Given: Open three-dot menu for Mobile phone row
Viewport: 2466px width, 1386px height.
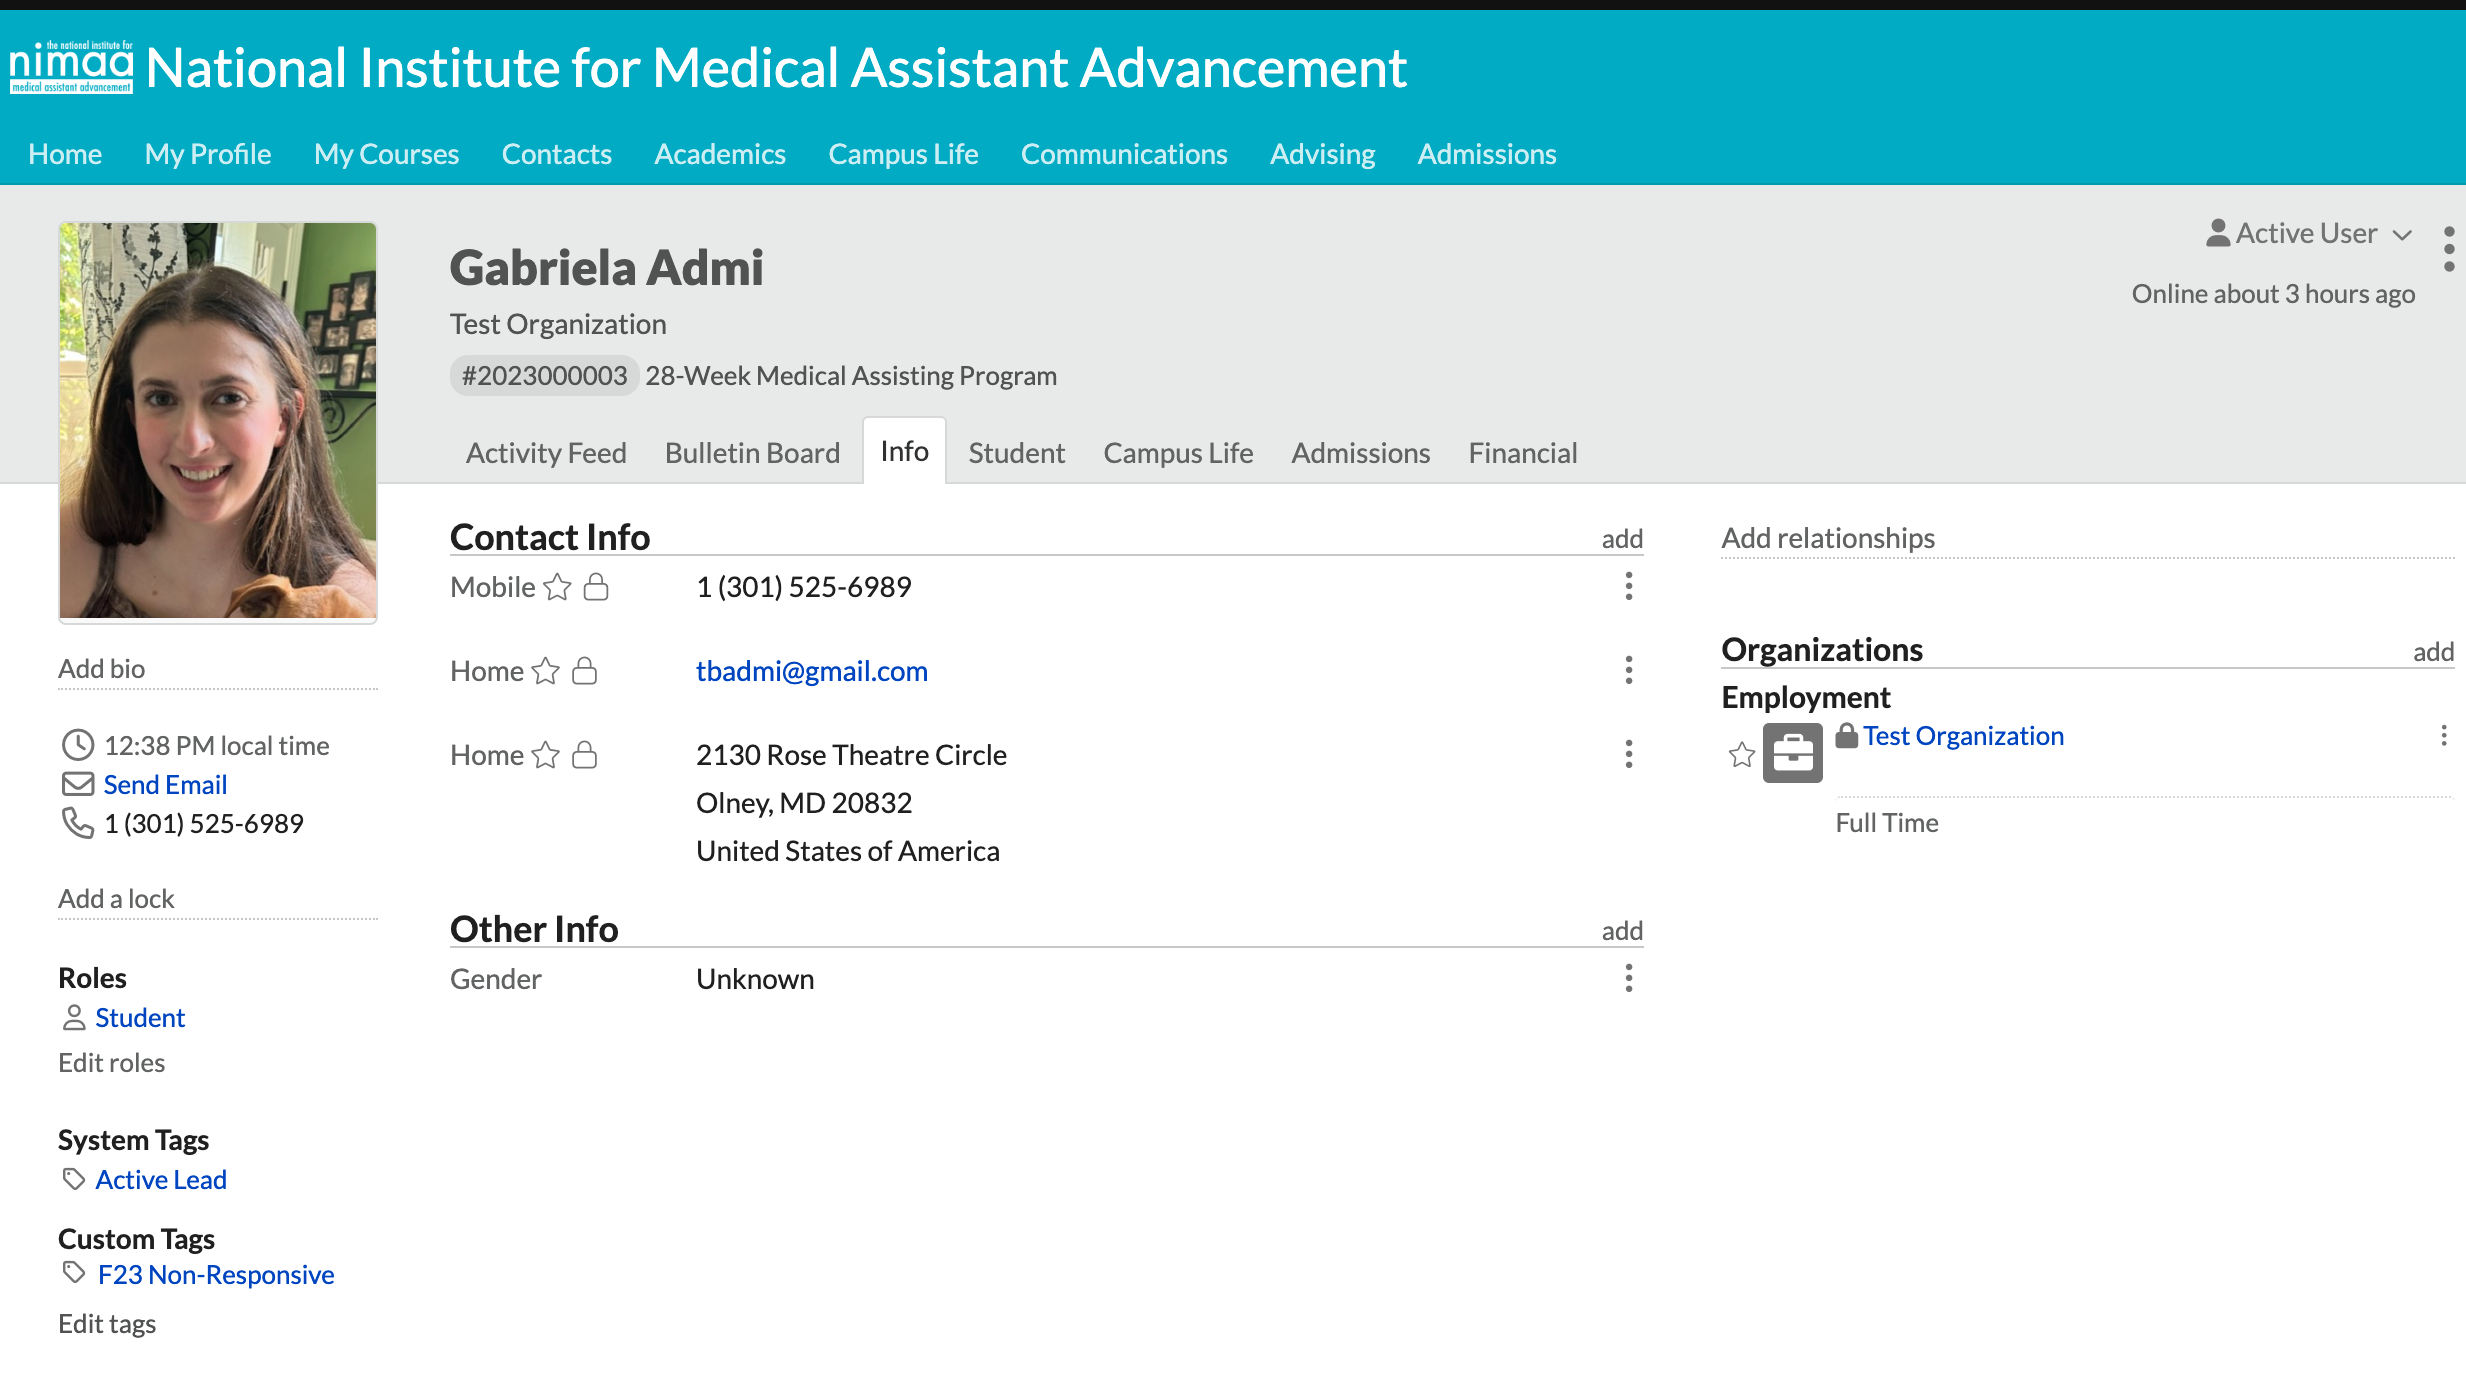Looking at the screenshot, I should coord(1628,586).
